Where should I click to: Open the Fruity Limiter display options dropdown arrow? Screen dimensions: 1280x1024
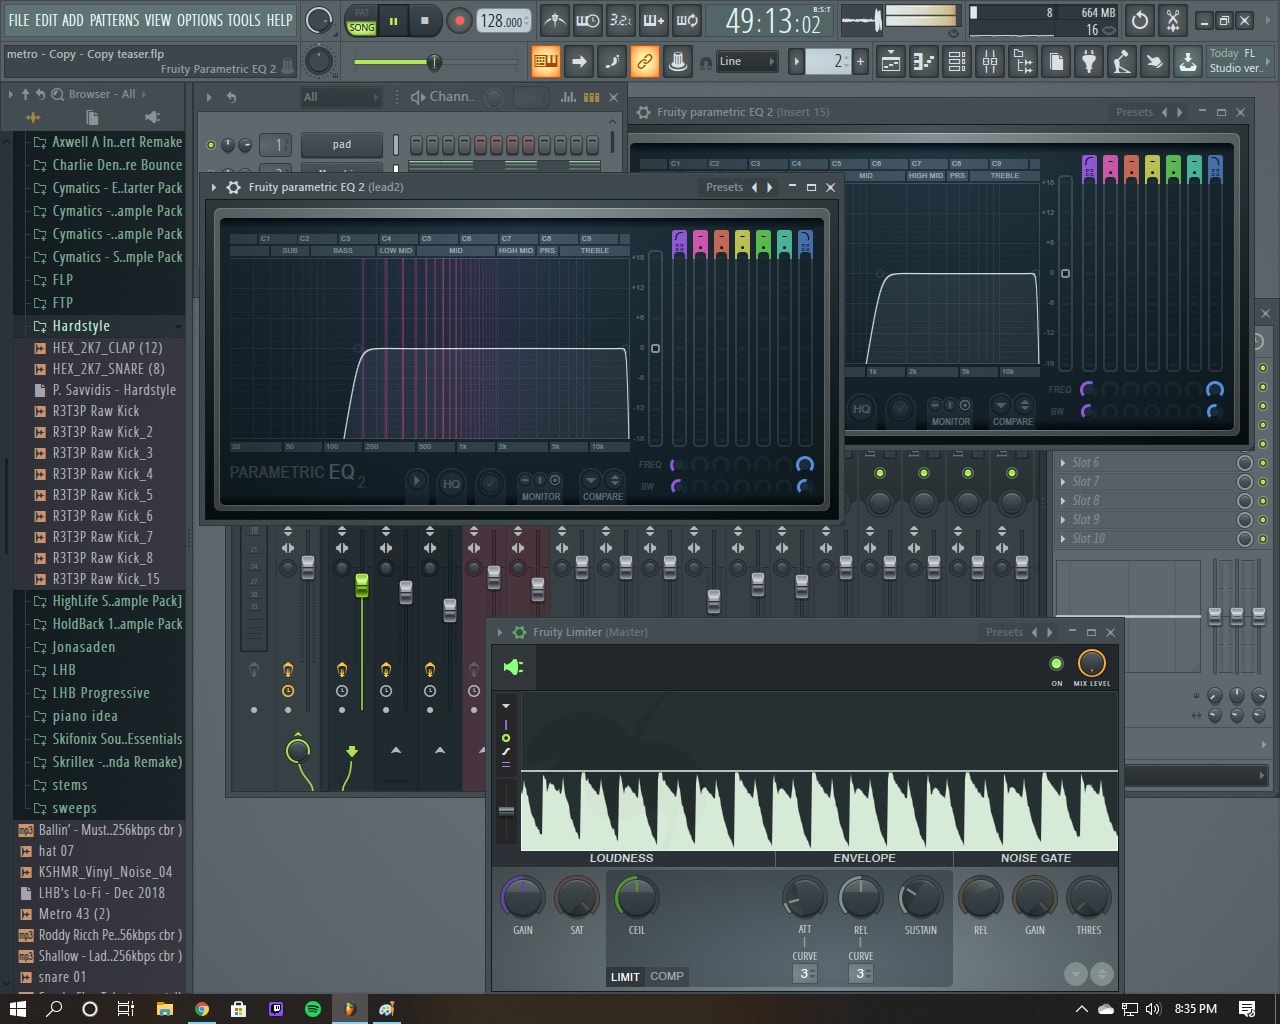[506, 706]
